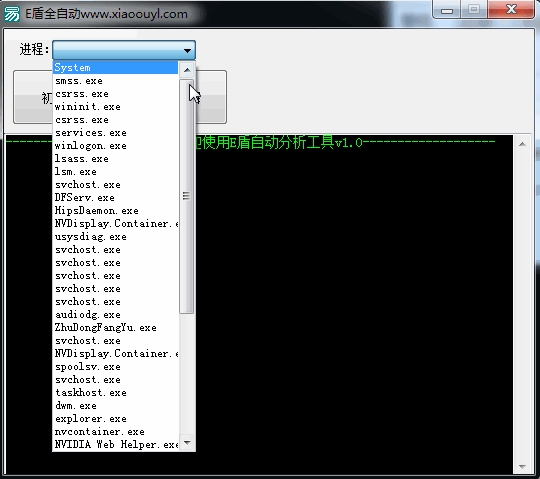Select DFServ.exe entry
The image size is (540, 479).
(115, 198)
